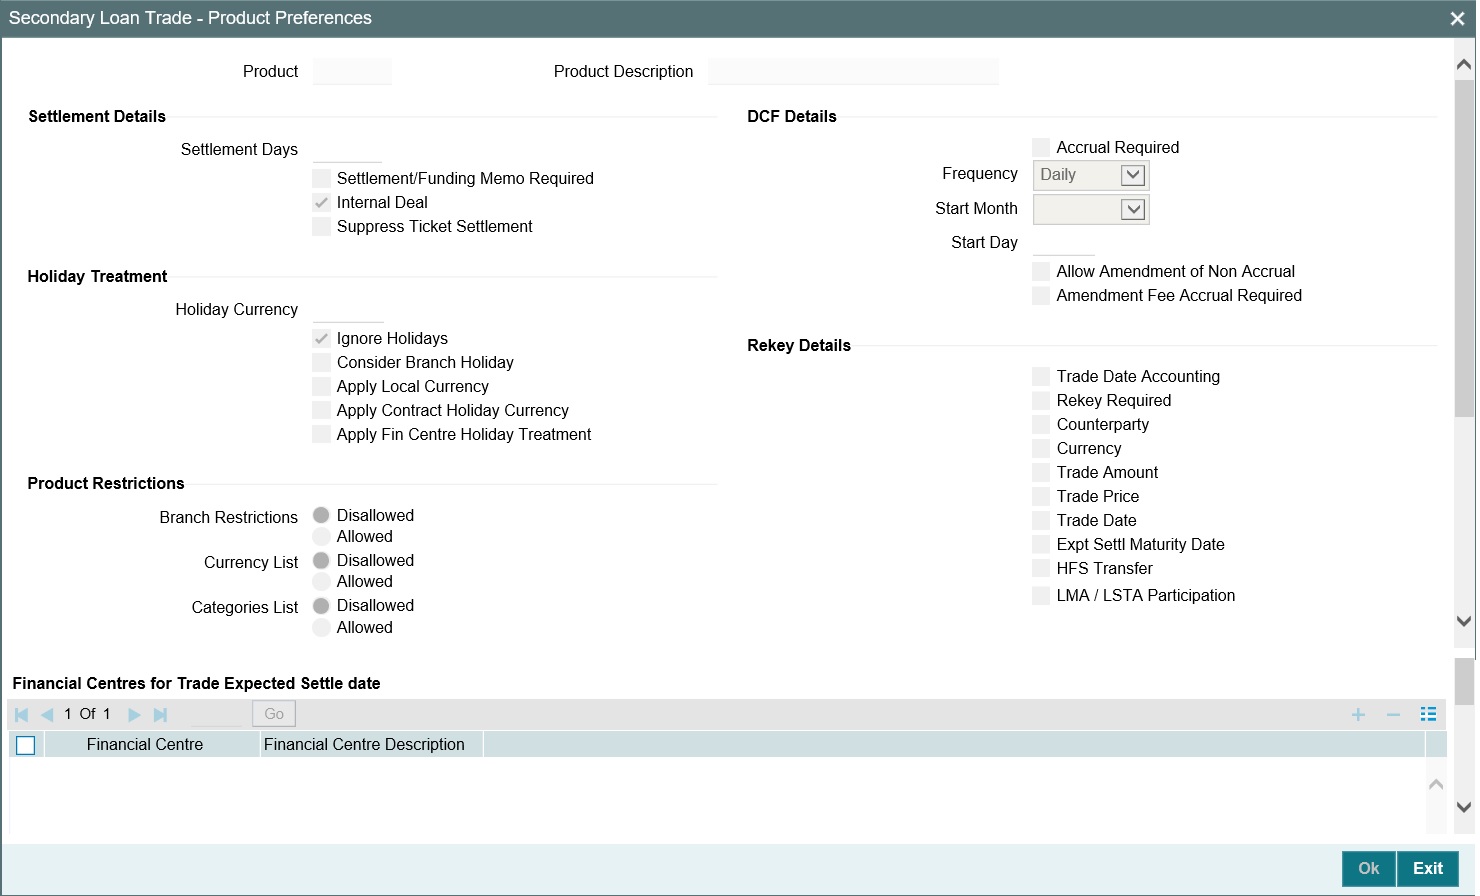Click the Exit button
Viewport: 1480px width, 896px height.
pos(1428,868)
